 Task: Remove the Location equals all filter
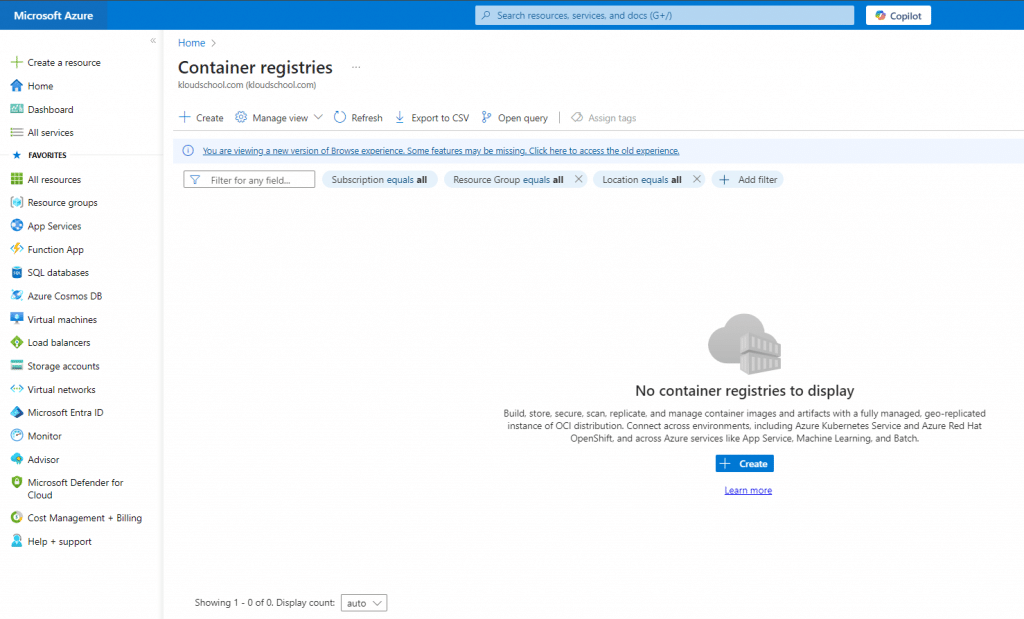pos(696,179)
